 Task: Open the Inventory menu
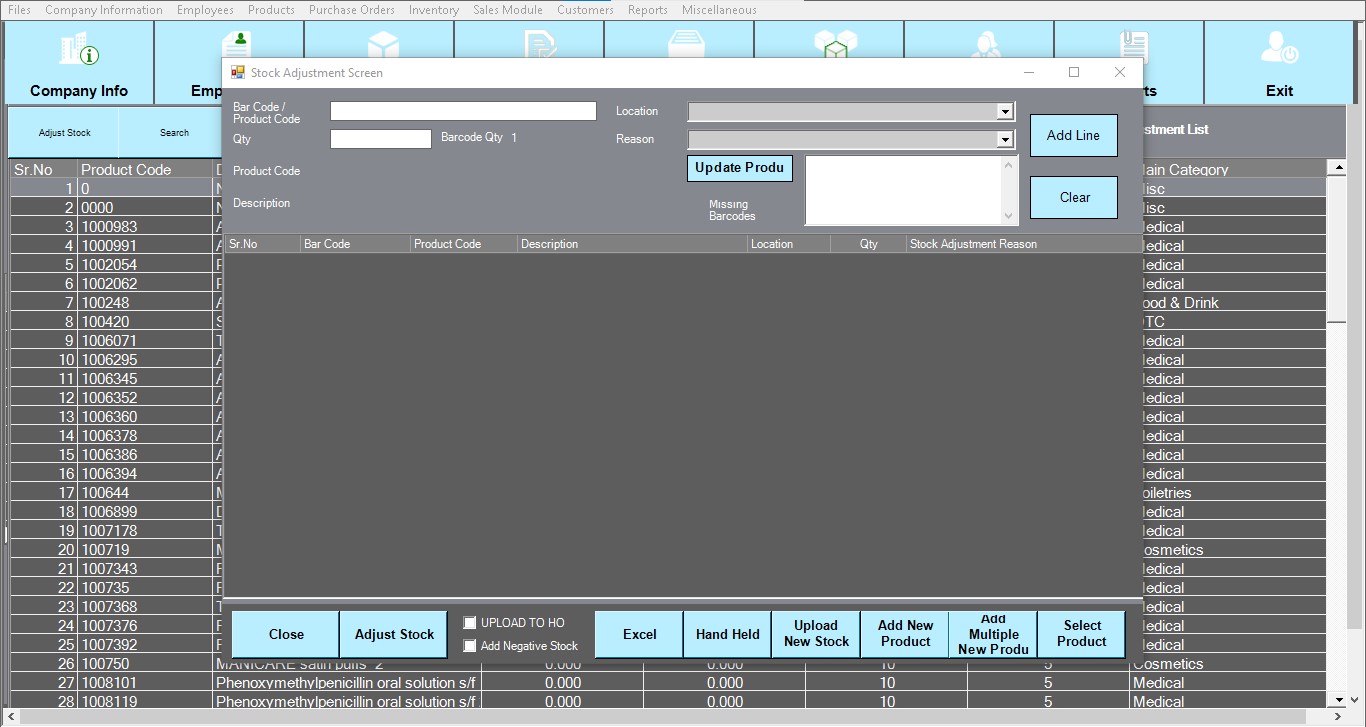(433, 10)
